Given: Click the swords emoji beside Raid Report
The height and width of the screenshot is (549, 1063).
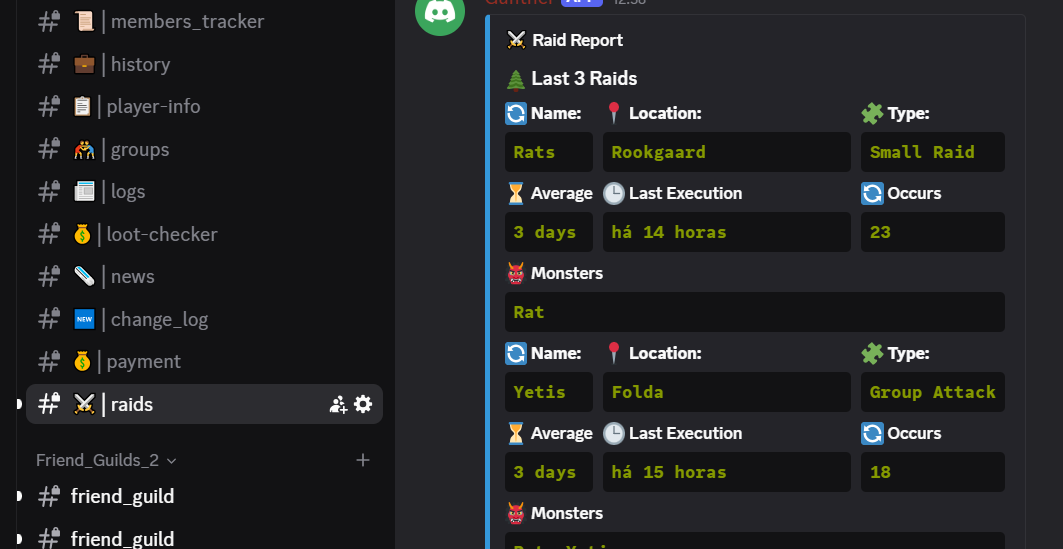Looking at the screenshot, I should pyautogui.click(x=516, y=40).
